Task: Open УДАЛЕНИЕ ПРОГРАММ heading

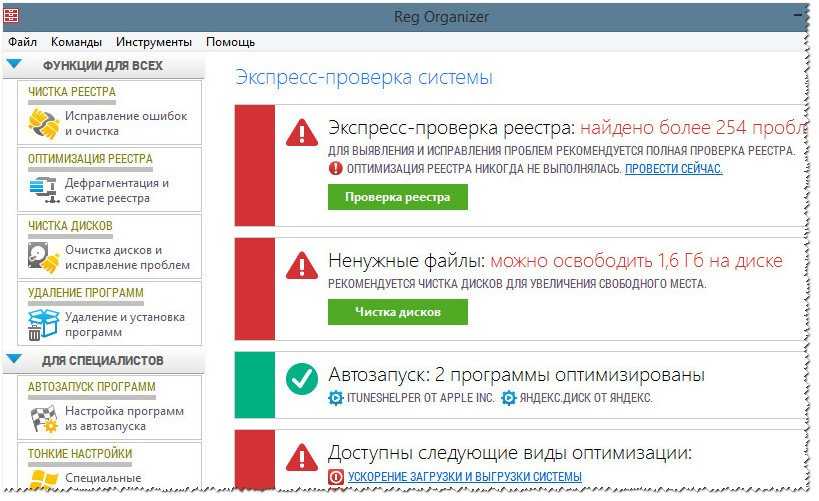Action: pos(86,293)
